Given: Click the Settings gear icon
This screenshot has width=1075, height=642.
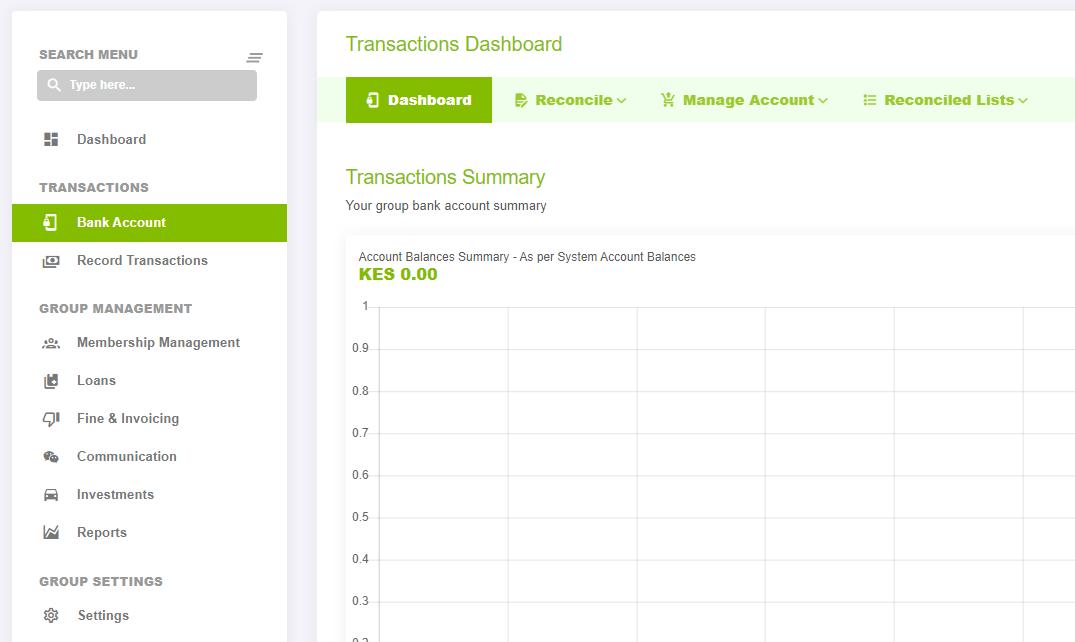Looking at the screenshot, I should click(51, 615).
